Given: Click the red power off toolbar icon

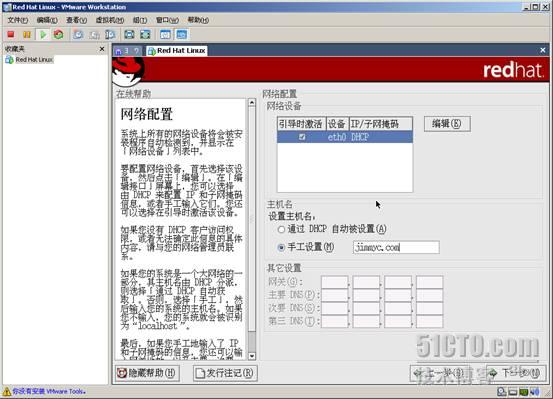Looking at the screenshot, I should 11,34.
